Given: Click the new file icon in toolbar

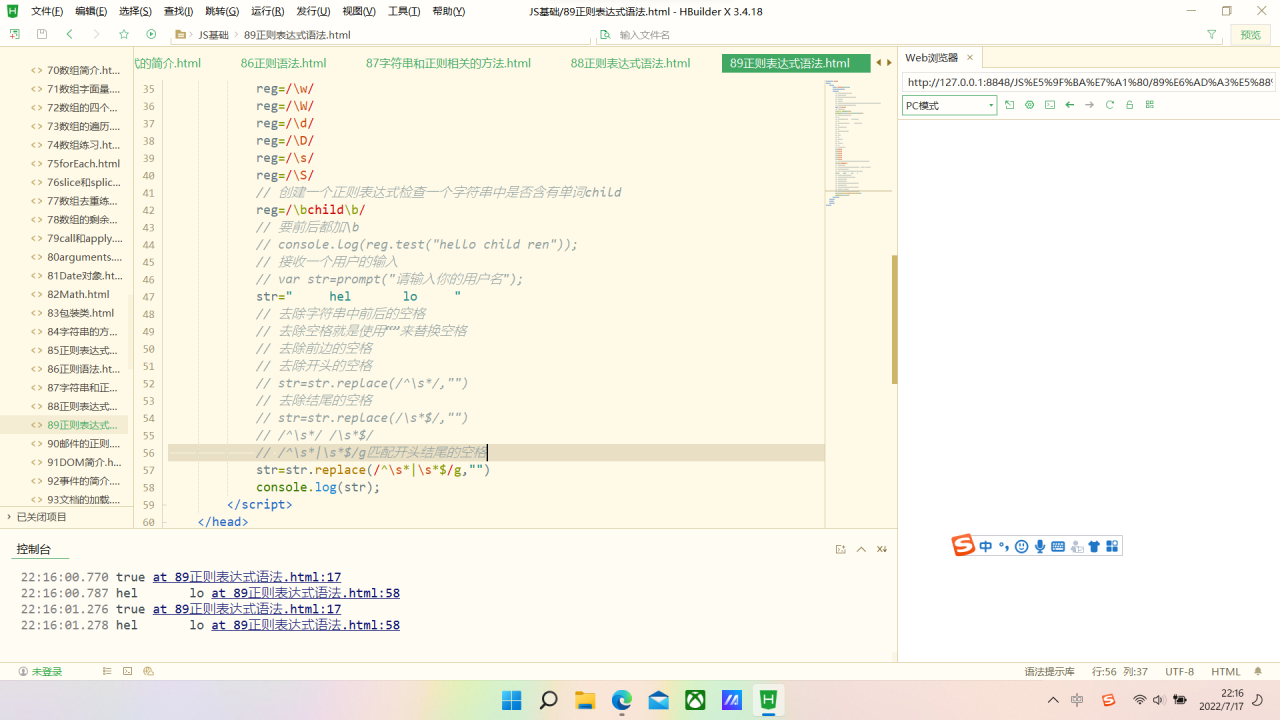Looking at the screenshot, I should [x=14, y=34].
